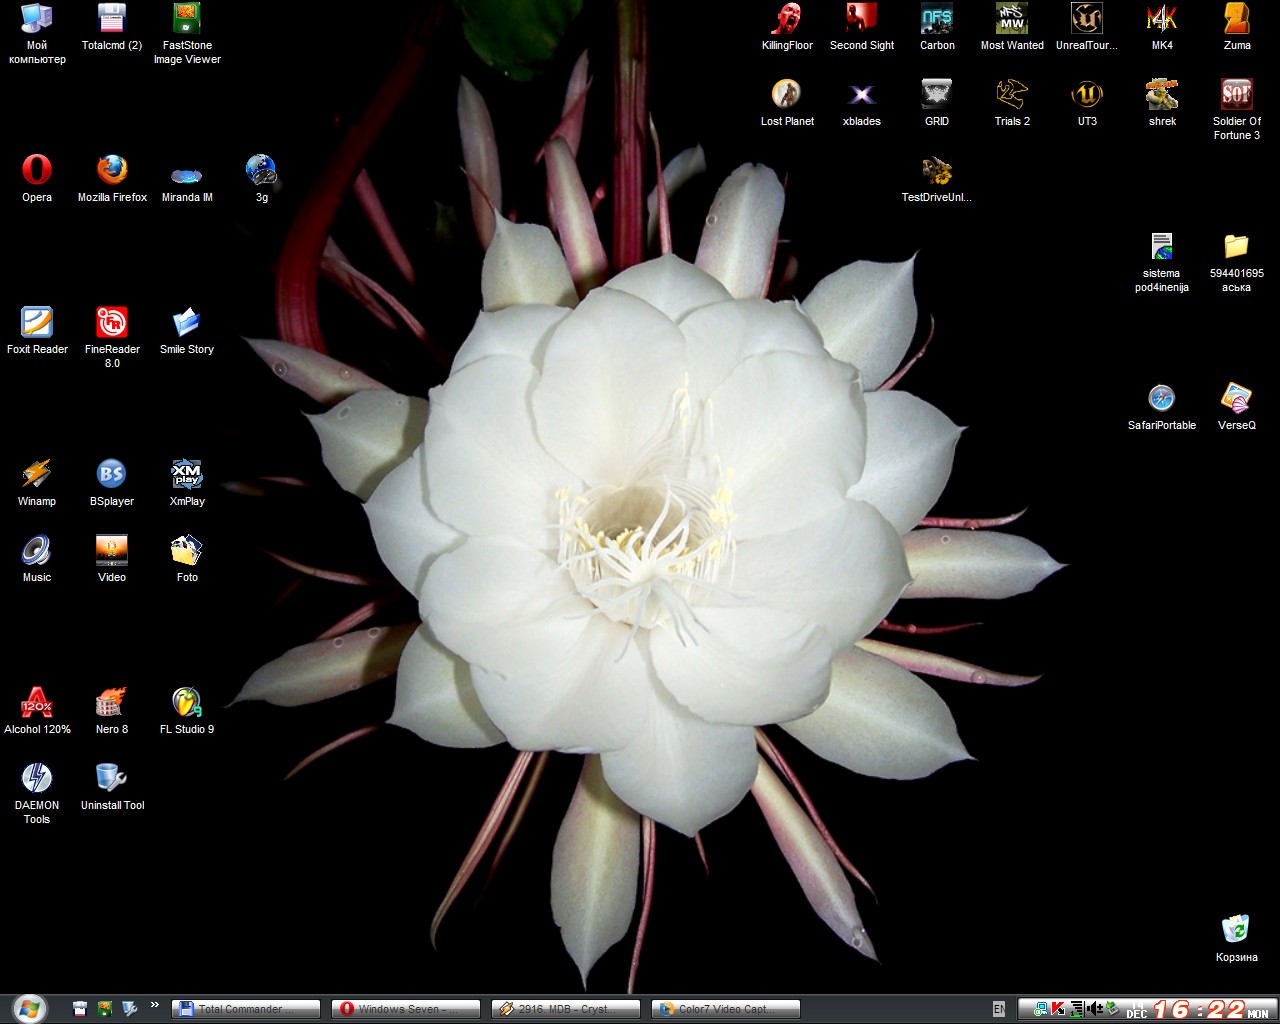The image size is (1280, 1024).
Task: Click the taskbar clock showing 16:22
Action: [1200, 1009]
